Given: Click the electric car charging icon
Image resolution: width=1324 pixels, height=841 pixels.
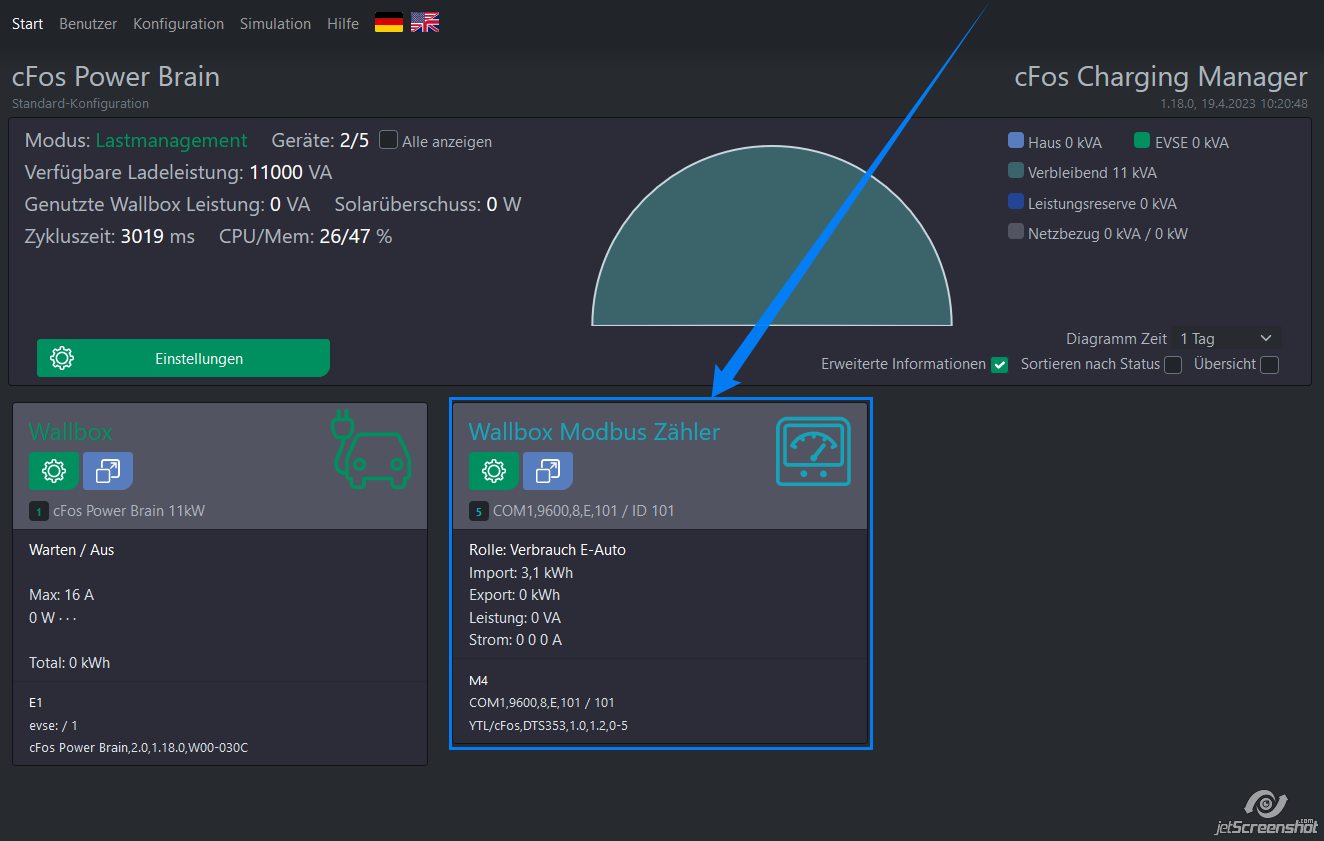Looking at the screenshot, I should tap(370, 449).
